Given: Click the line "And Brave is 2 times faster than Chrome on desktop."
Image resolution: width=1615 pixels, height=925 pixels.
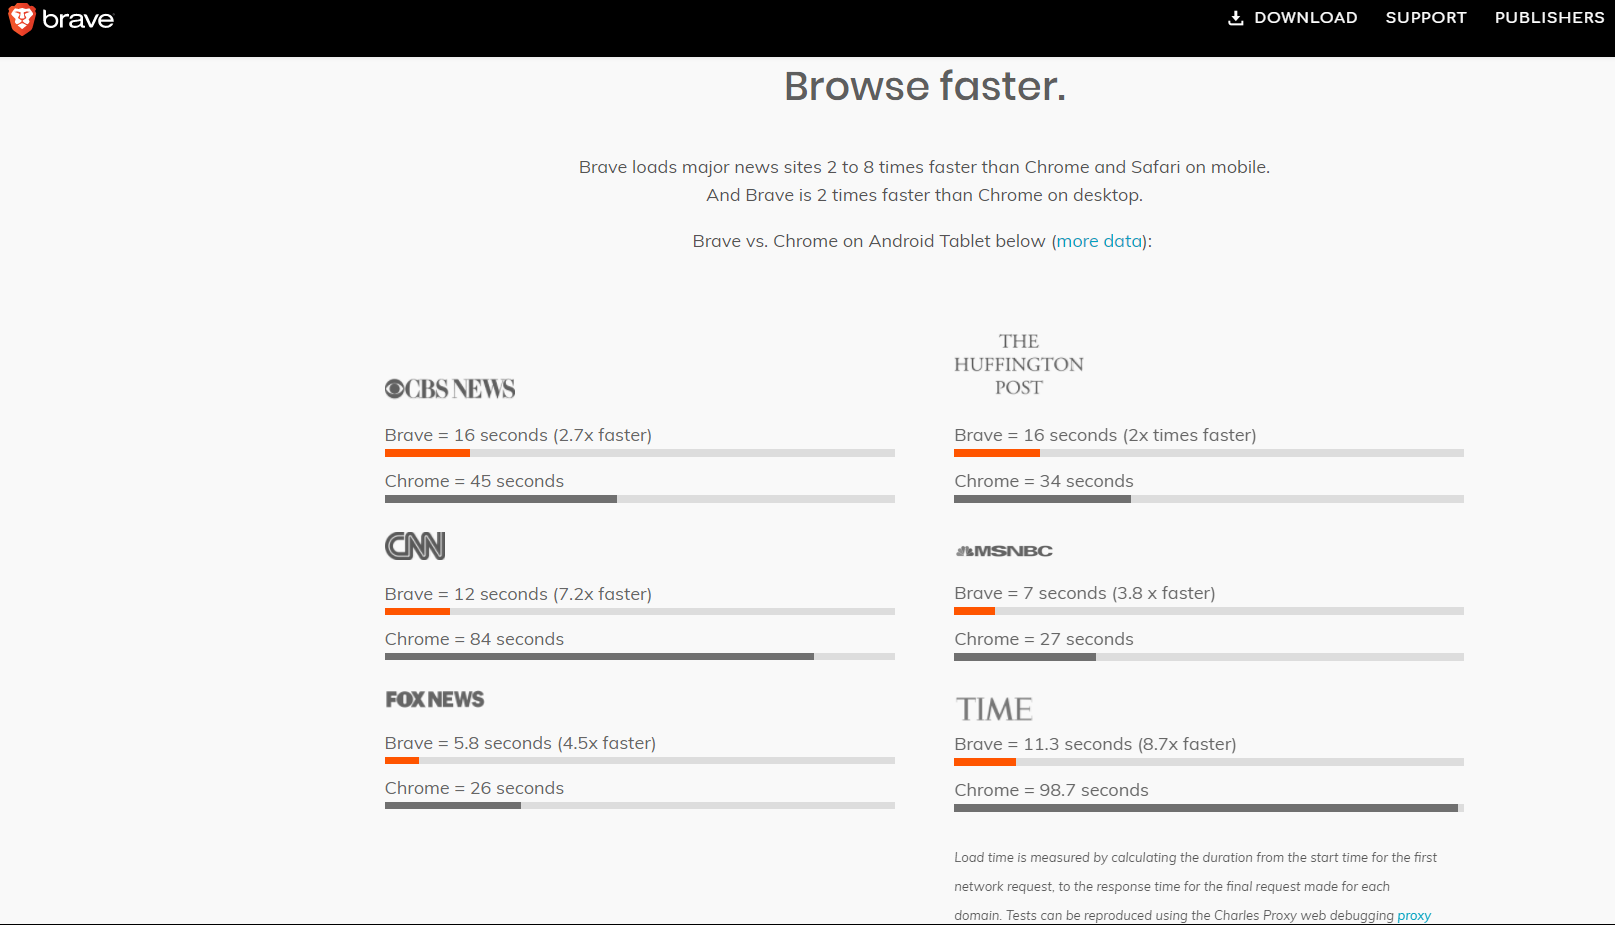Looking at the screenshot, I should point(924,195).
